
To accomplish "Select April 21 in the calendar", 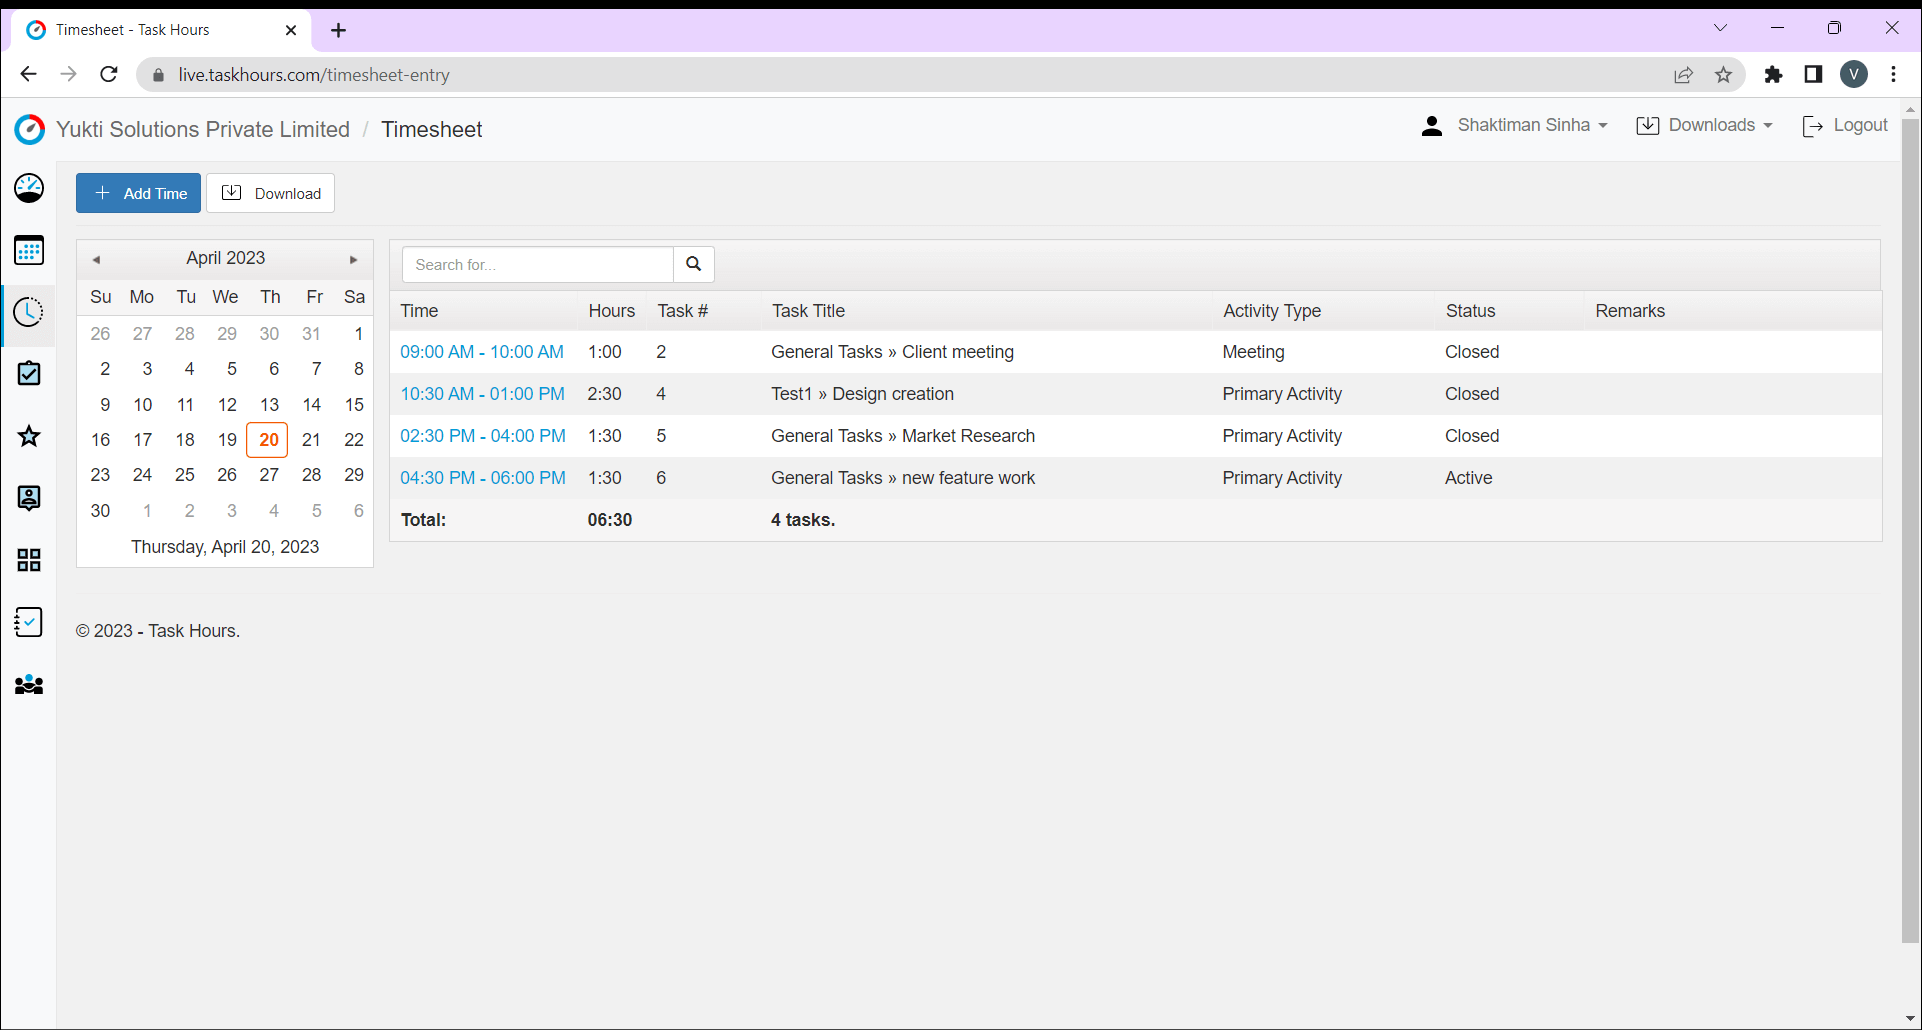I will pos(312,440).
